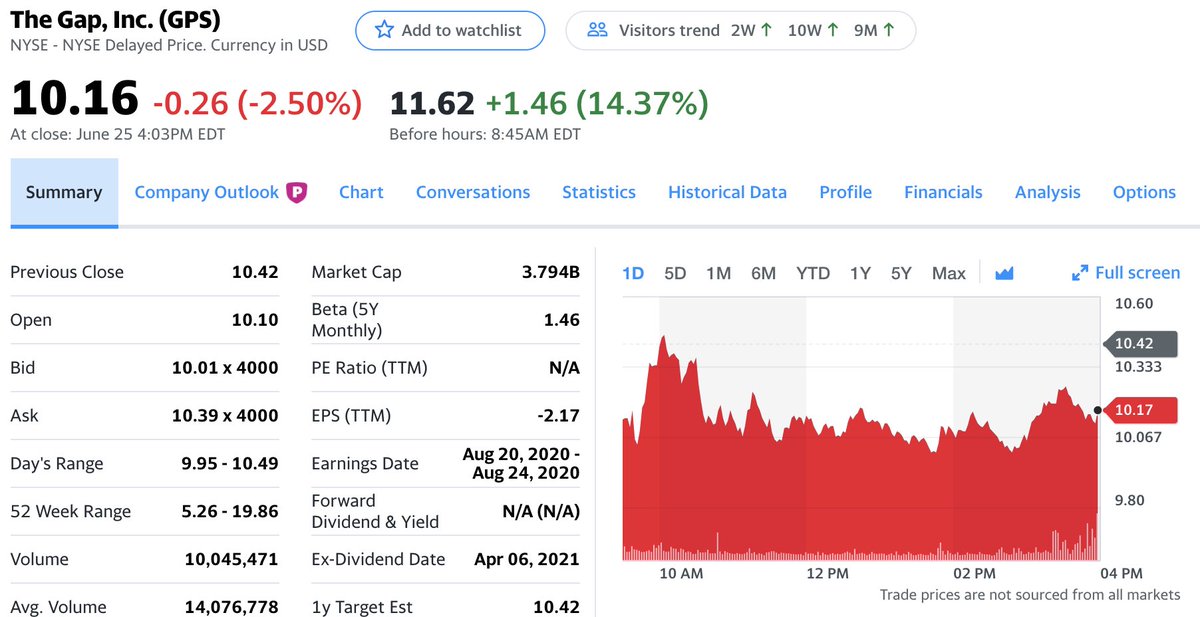Click the Market Cap value 3.794B
The height and width of the screenshot is (617, 1200).
pos(551,272)
